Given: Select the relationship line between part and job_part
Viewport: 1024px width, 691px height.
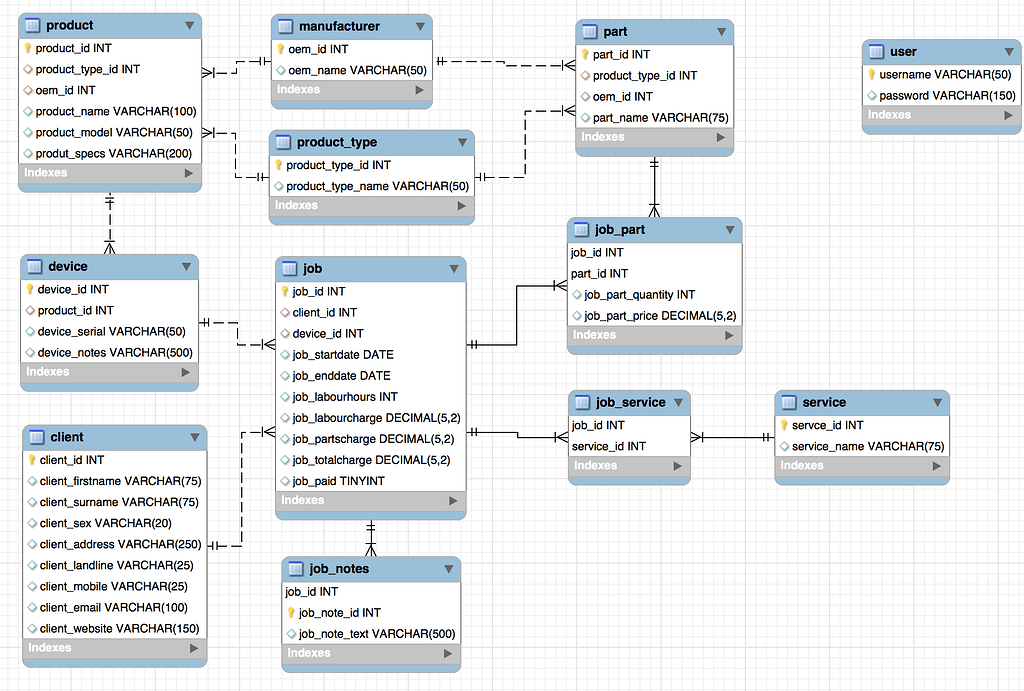Looking at the screenshot, I should [655, 186].
